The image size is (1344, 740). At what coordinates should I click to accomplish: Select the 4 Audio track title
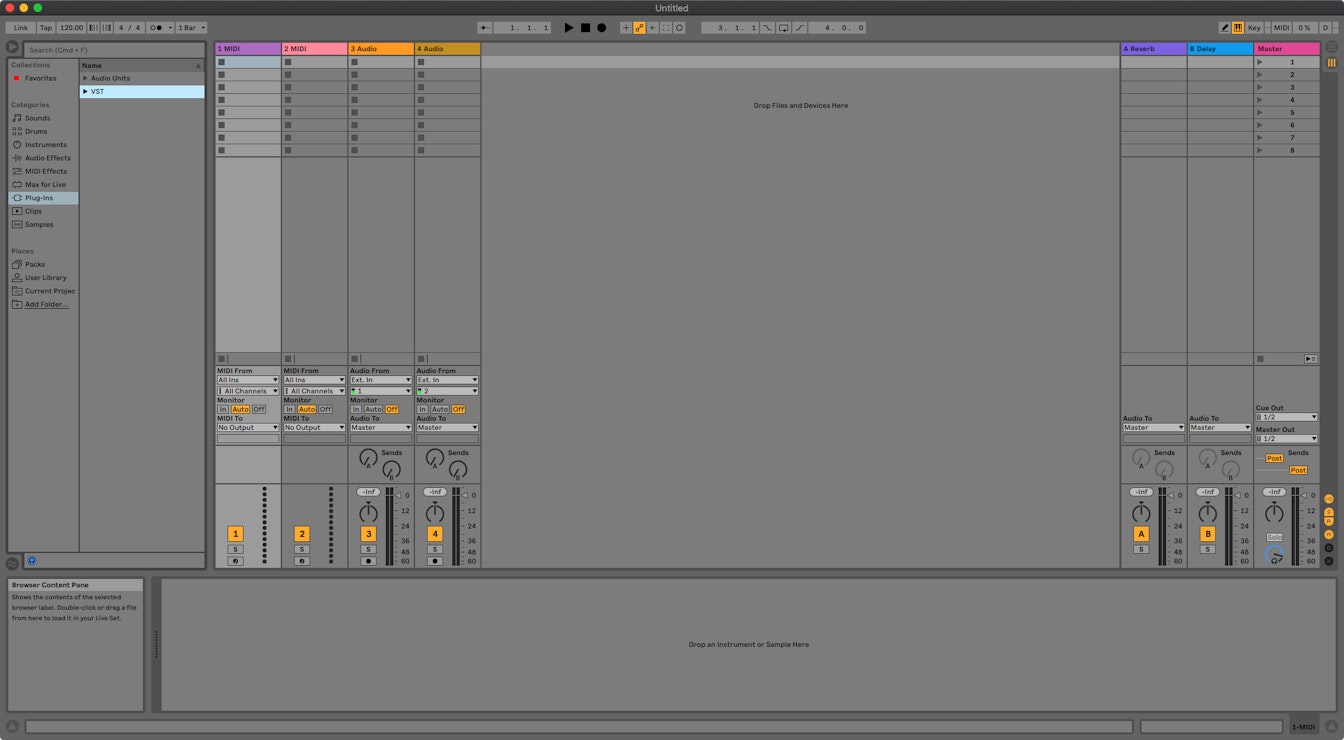coord(440,48)
